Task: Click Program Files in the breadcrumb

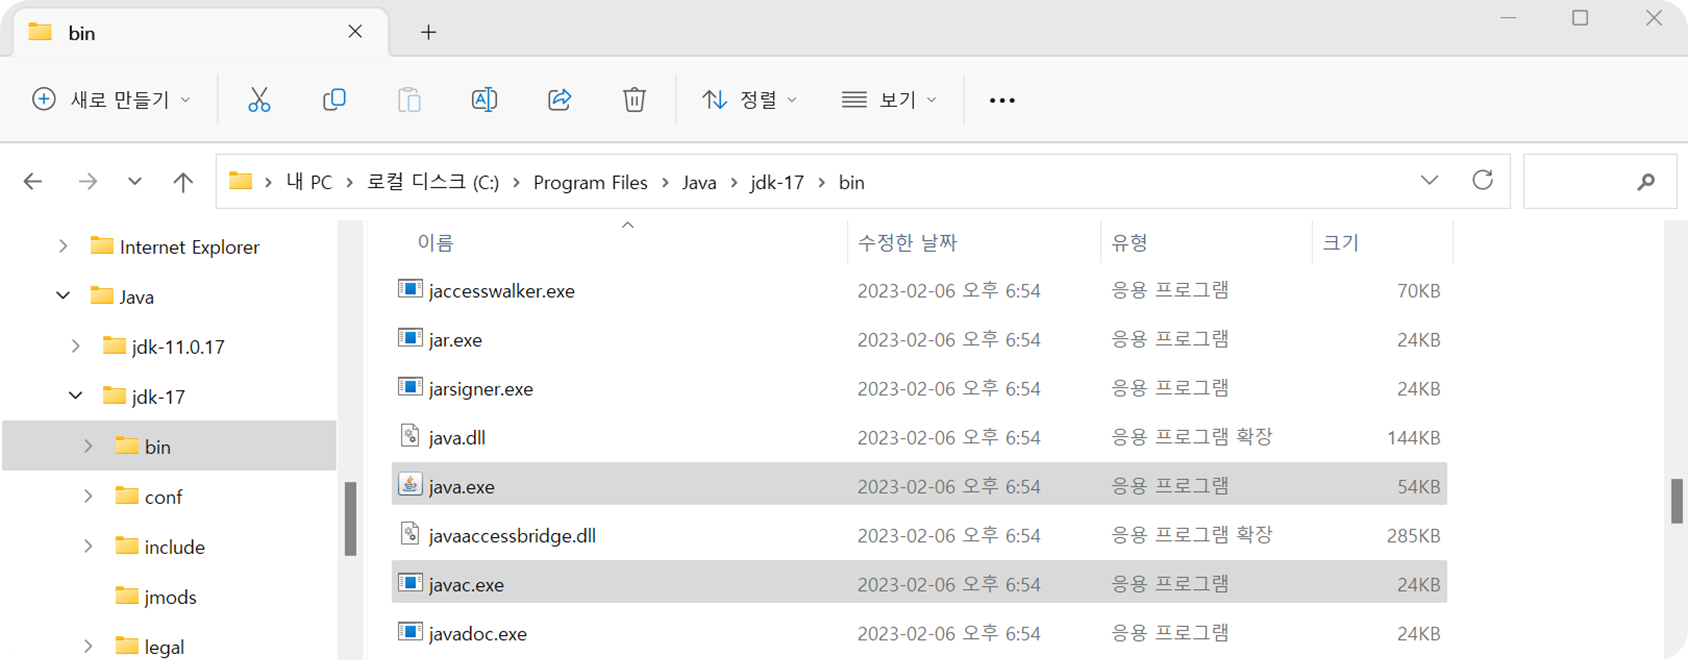Action: tap(590, 182)
